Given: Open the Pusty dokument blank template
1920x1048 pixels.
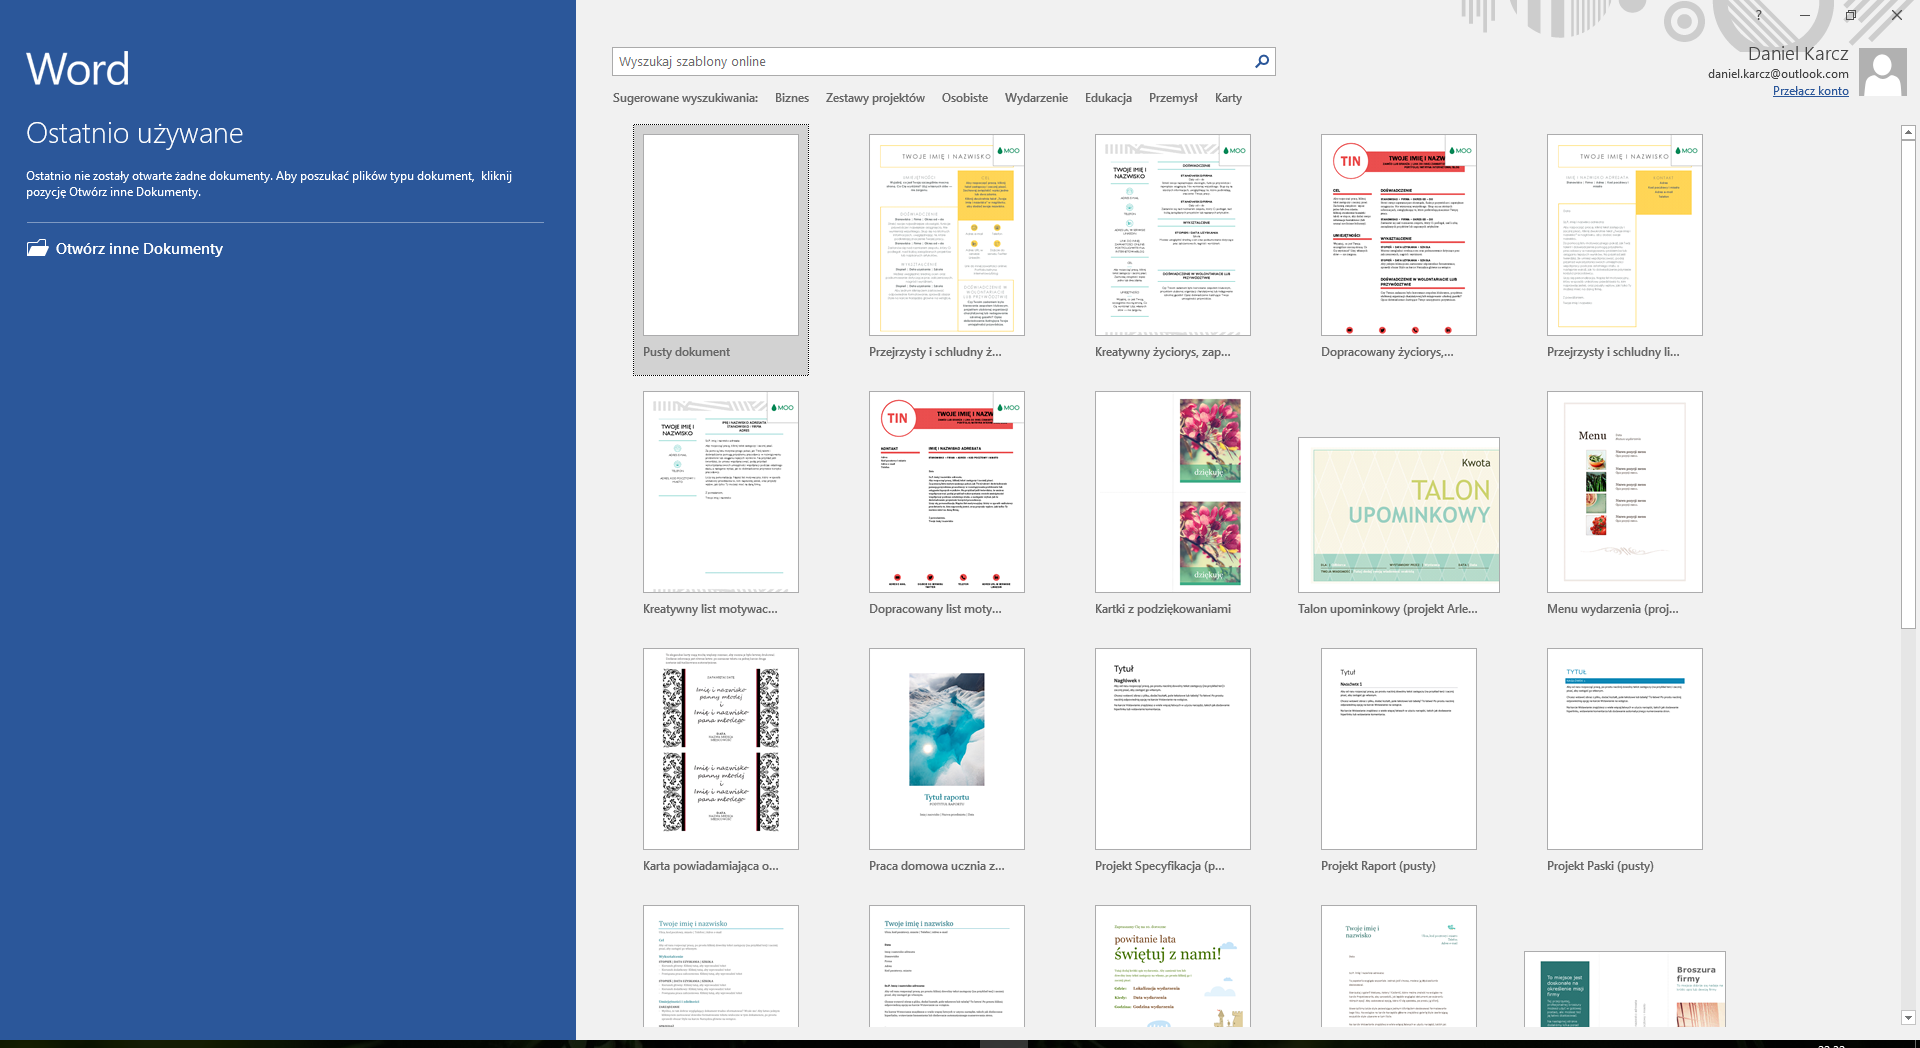Looking at the screenshot, I should point(720,236).
